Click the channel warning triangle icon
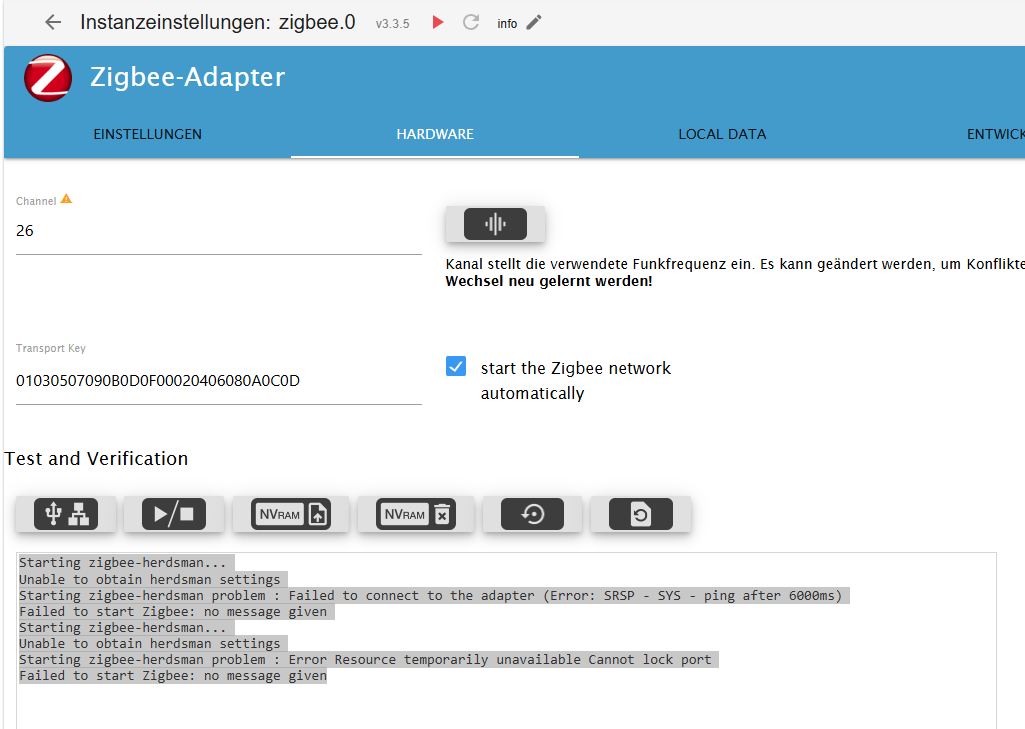 click(66, 199)
